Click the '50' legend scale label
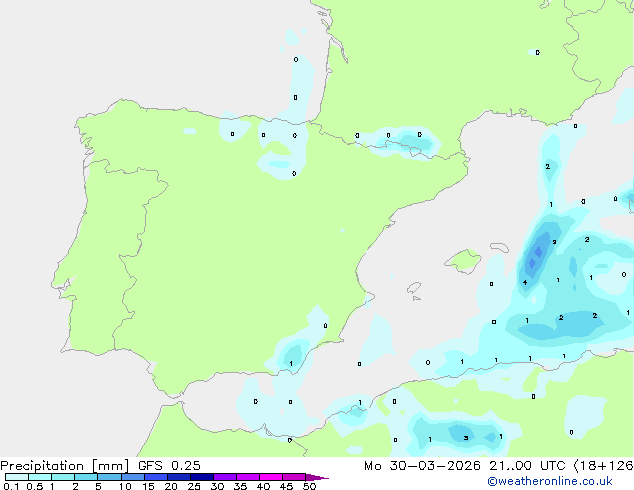634x490 pixels. pos(309,486)
